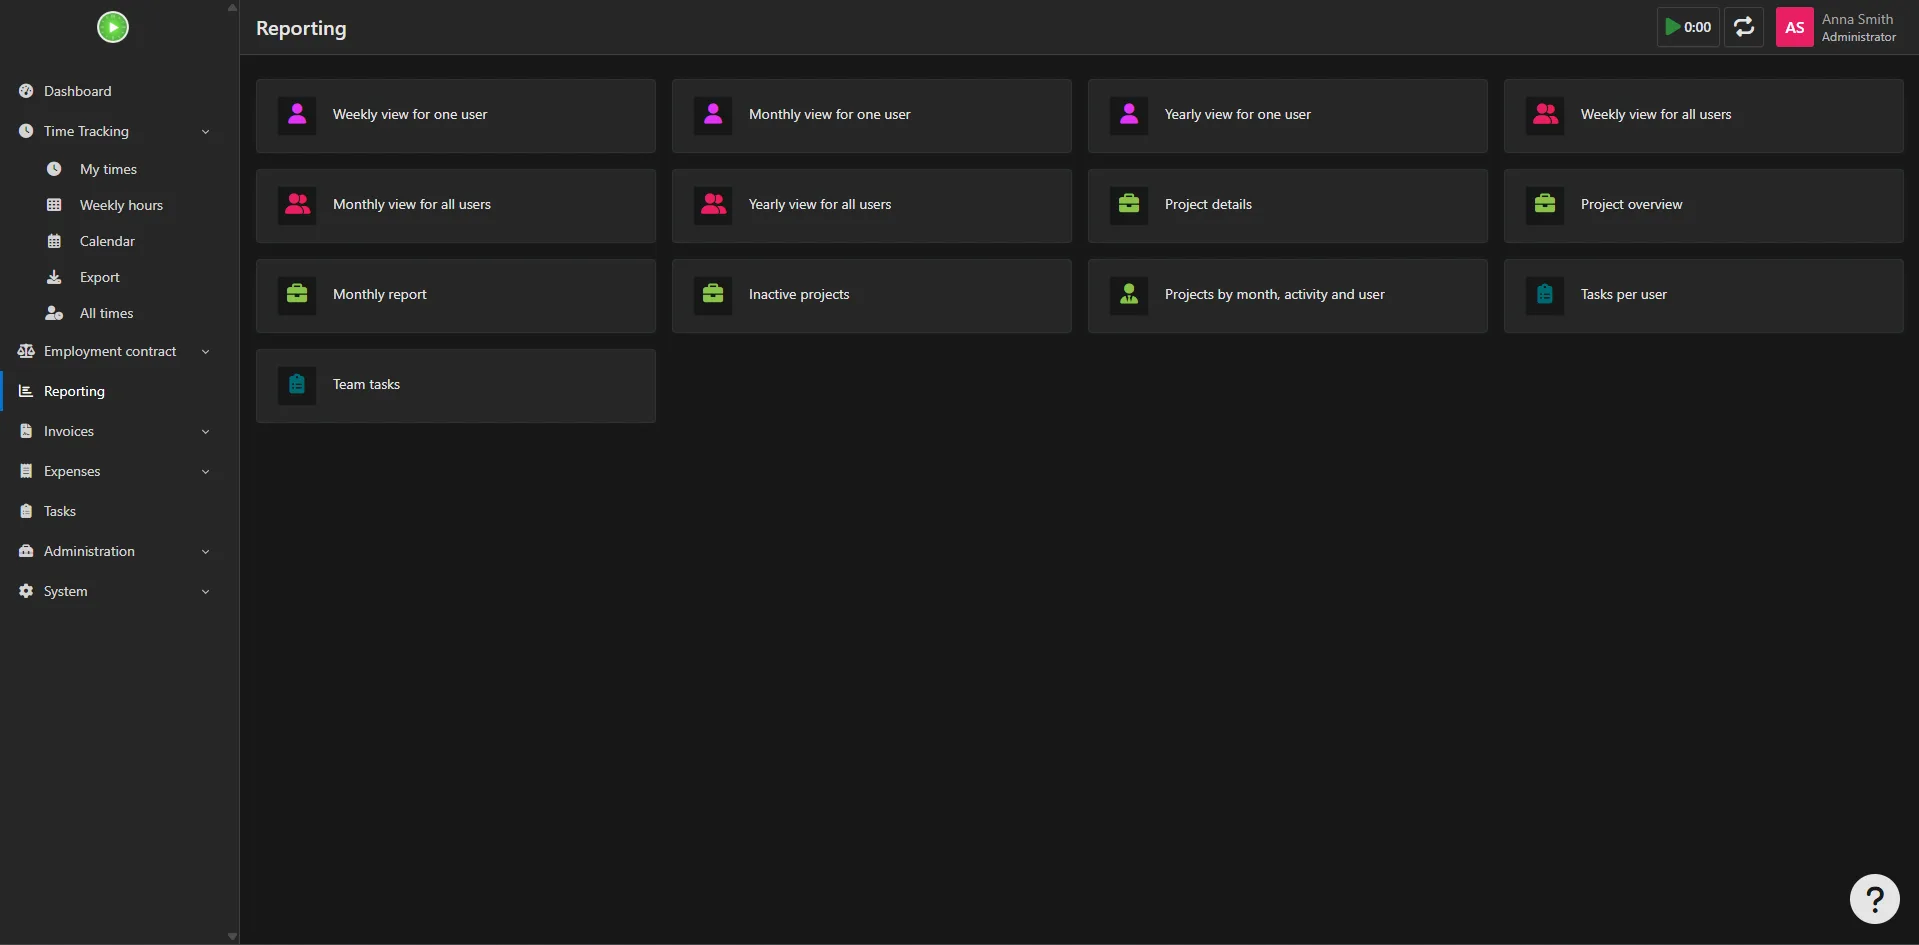
Task: Click the Expenses receipt icon
Action: pos(26,471)
